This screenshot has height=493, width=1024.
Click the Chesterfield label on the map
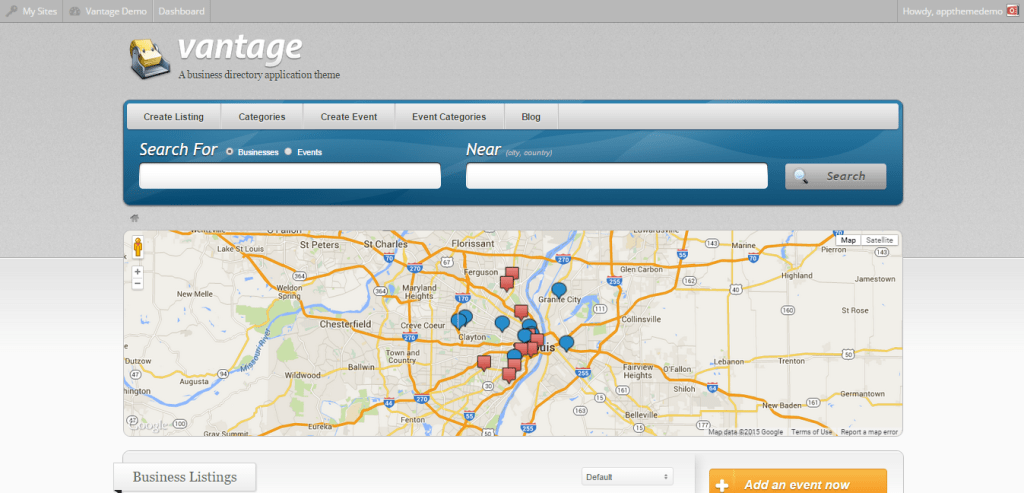pyautogui.click(x=345, y=324)
